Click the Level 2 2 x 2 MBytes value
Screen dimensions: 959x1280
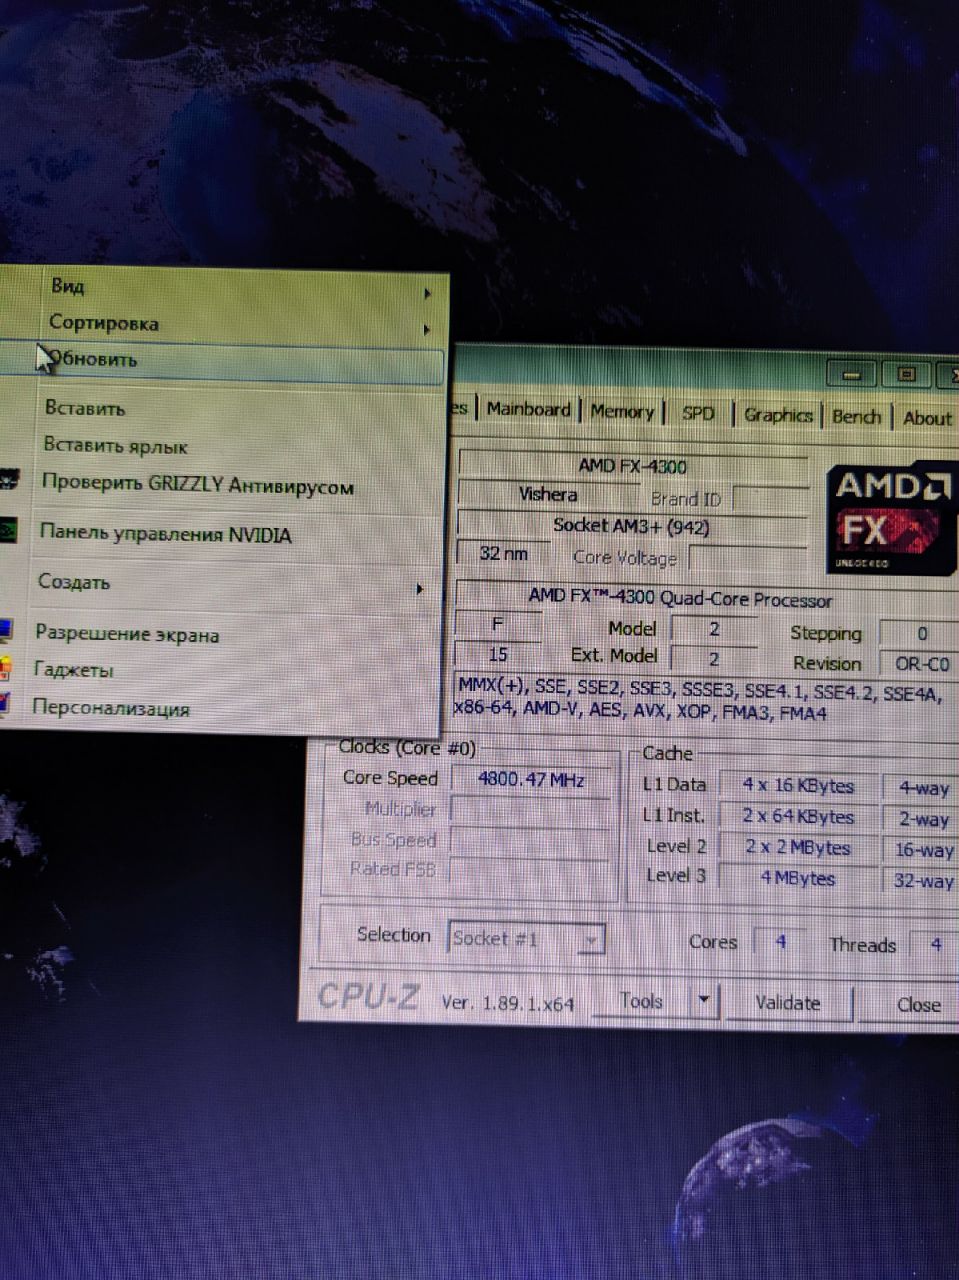798,848
